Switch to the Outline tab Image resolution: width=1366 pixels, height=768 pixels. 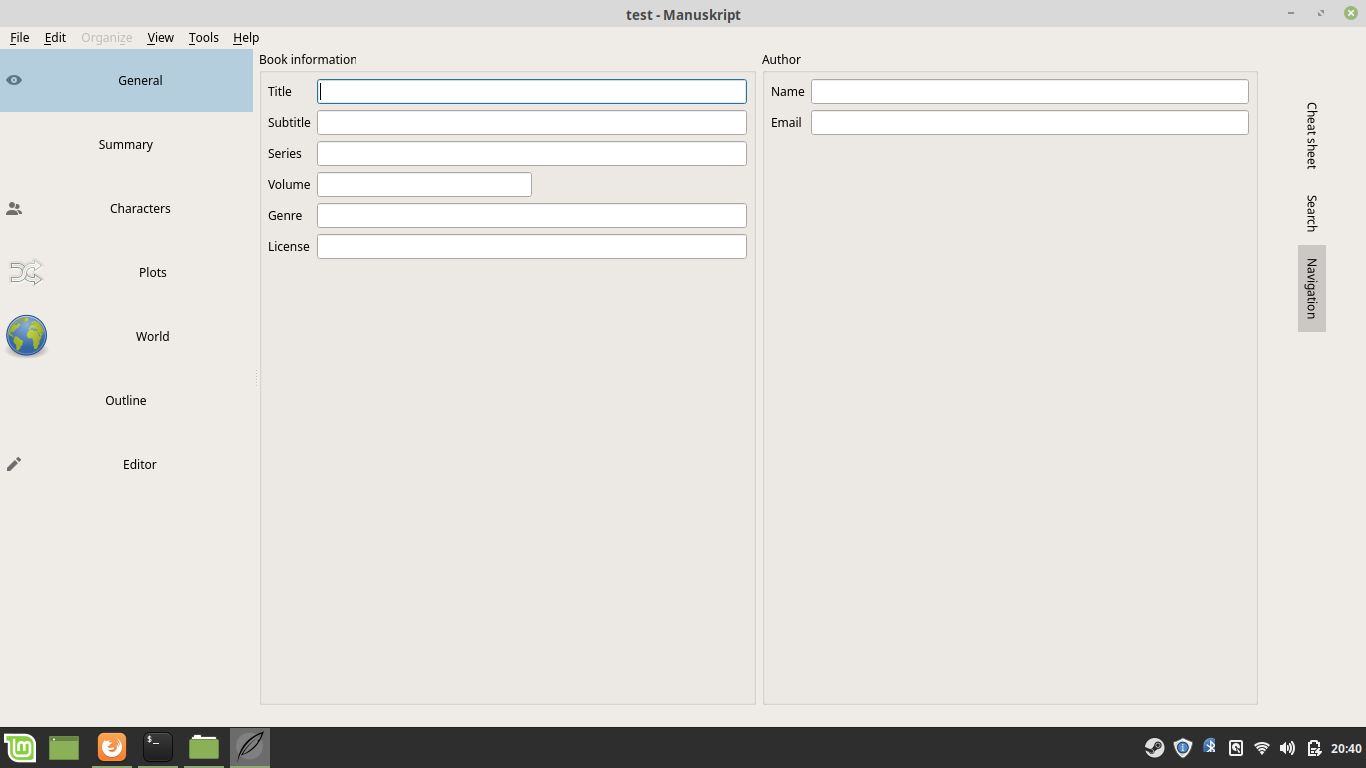pyautogui.click(x=126, y=400)
